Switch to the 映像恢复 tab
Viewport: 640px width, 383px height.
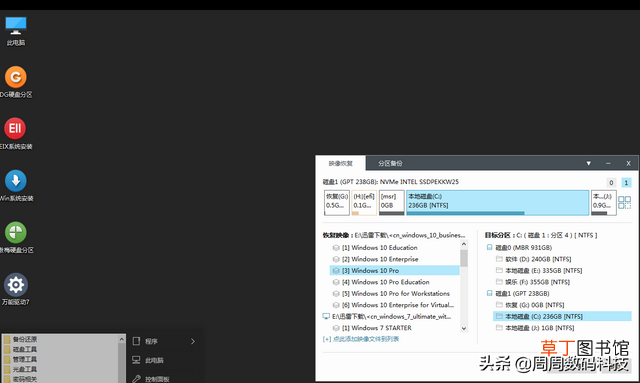340,163
